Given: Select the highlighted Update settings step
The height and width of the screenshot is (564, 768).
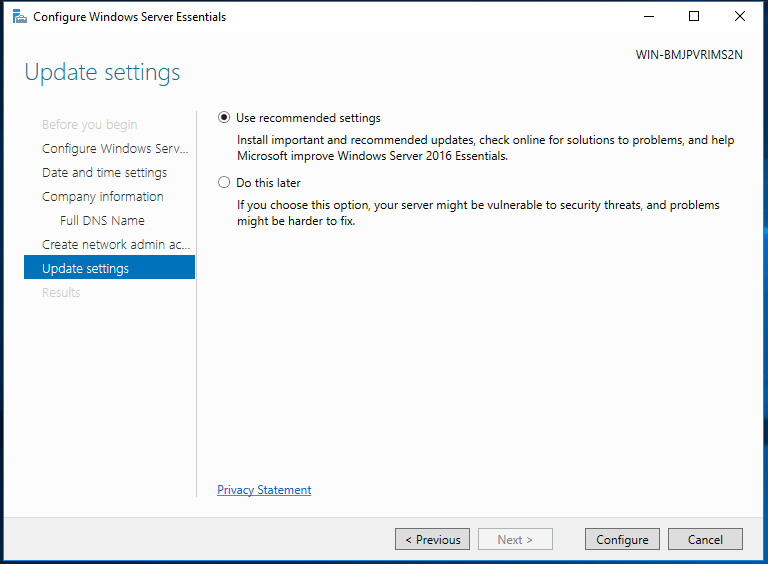Looking at the screenshot, I should [x=109, y=267].
